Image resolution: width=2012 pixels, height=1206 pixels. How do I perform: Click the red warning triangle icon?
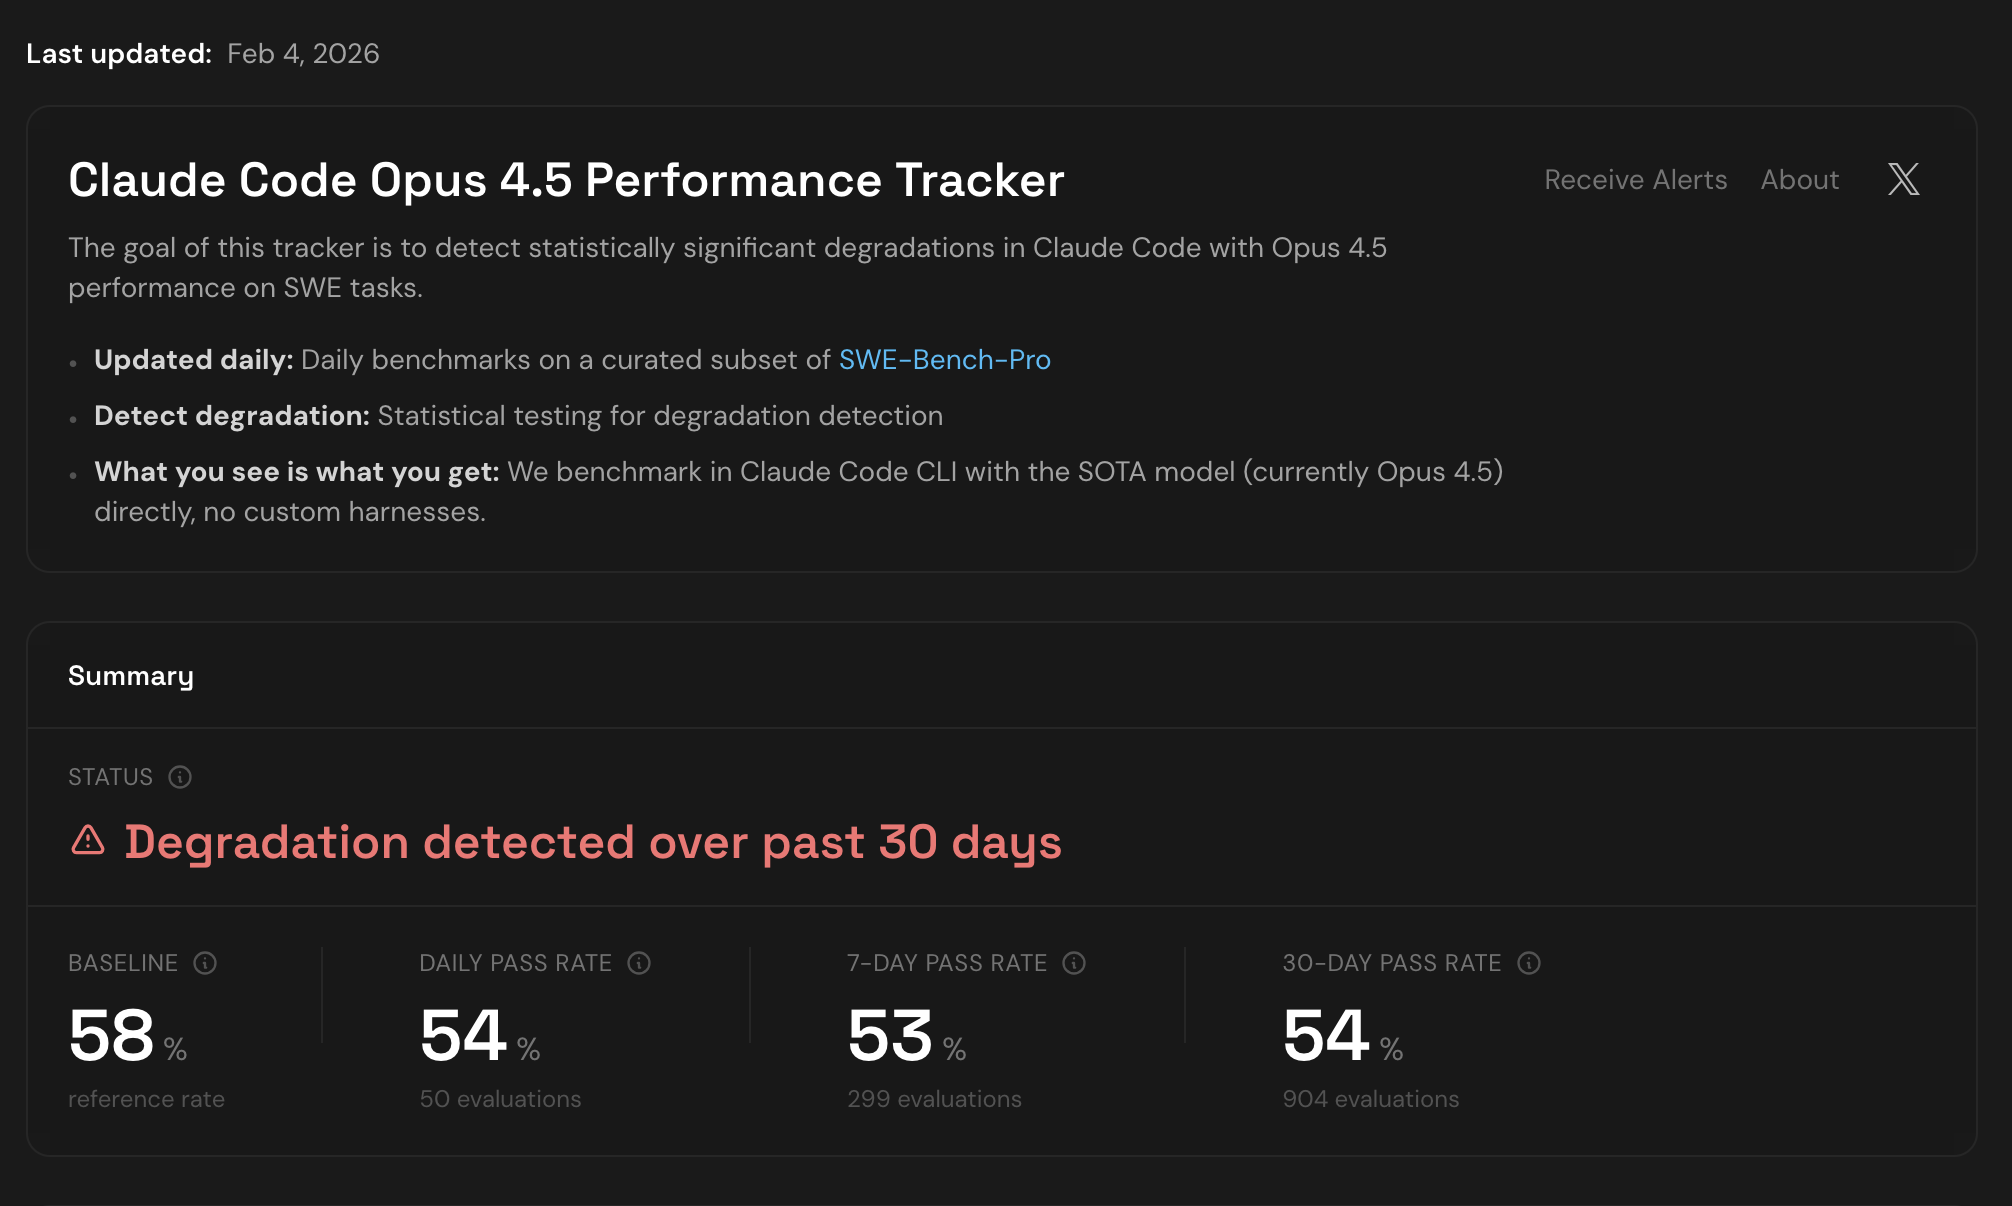pos(88,841)
